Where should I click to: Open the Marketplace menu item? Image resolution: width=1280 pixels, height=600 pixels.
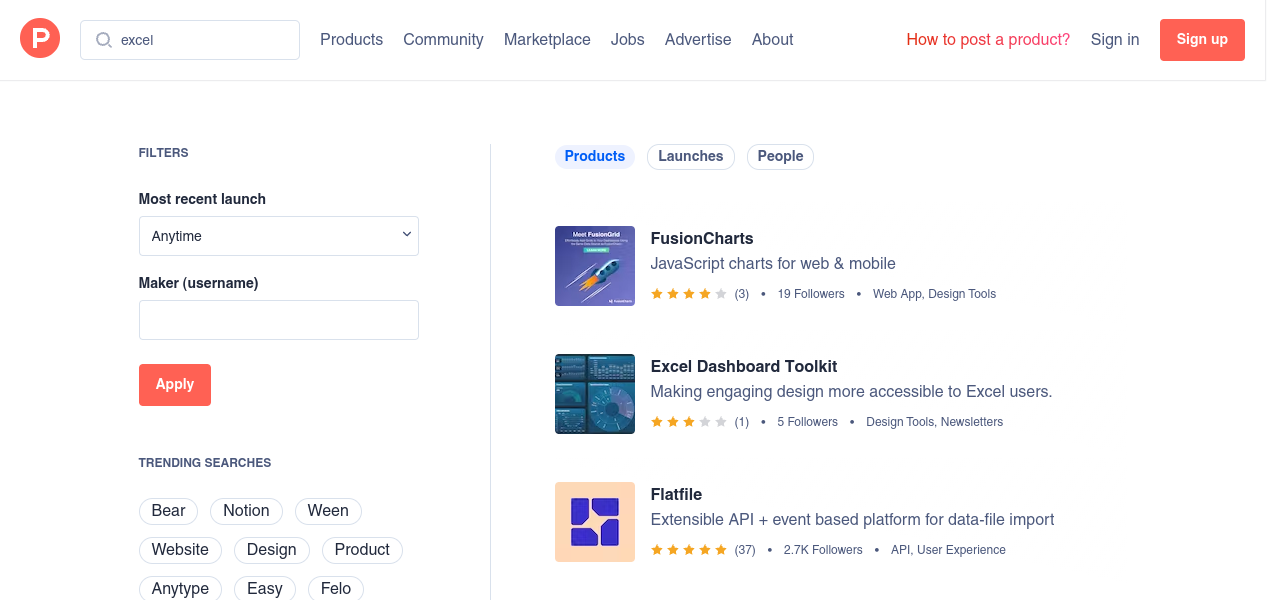pyautogui.click(x=547, y=40)
